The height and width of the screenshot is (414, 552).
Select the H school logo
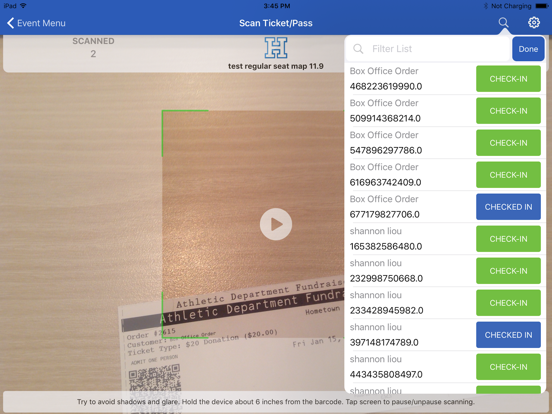coord(276,48)
